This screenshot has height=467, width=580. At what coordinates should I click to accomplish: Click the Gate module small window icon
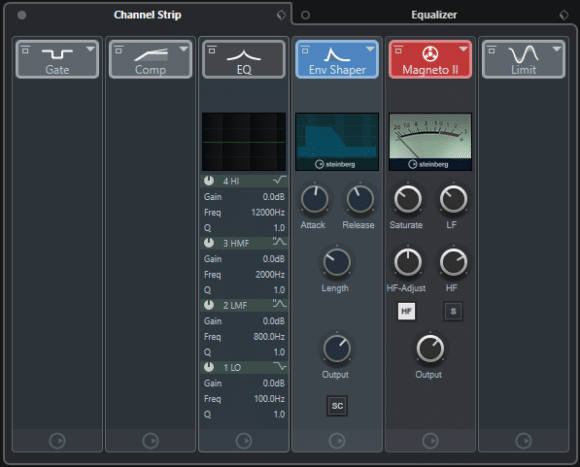(25, 50)
